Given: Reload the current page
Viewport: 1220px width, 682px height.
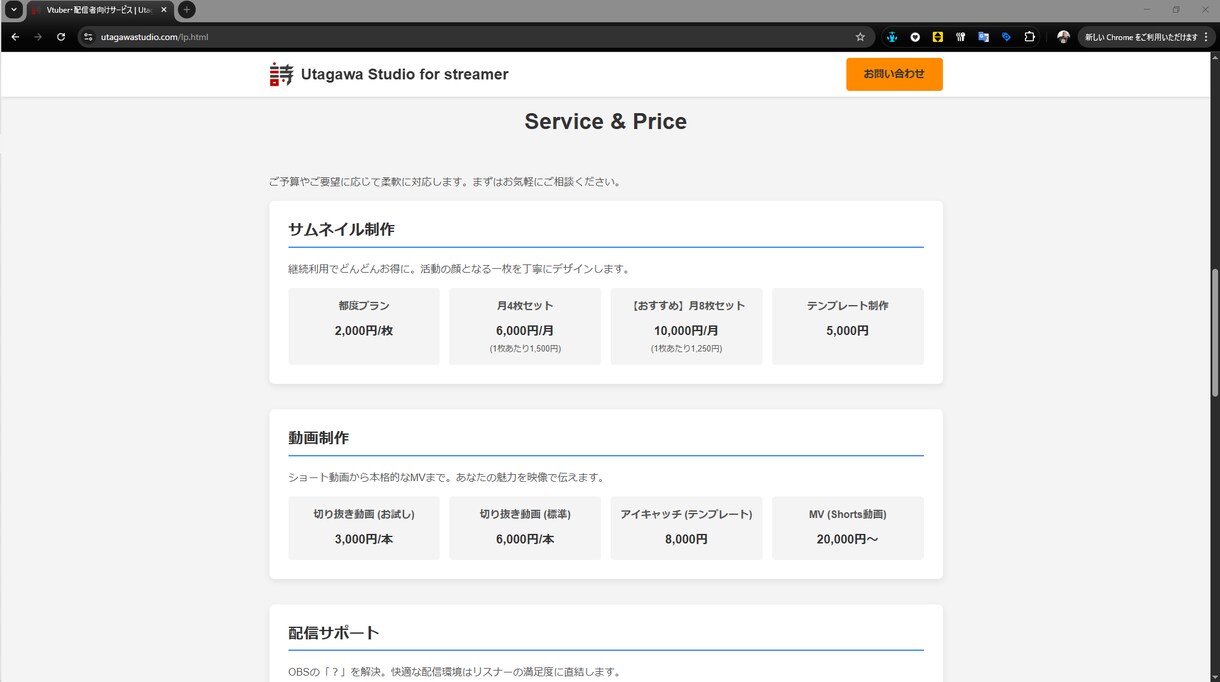Looking at the screenshot, I should 61,37.
